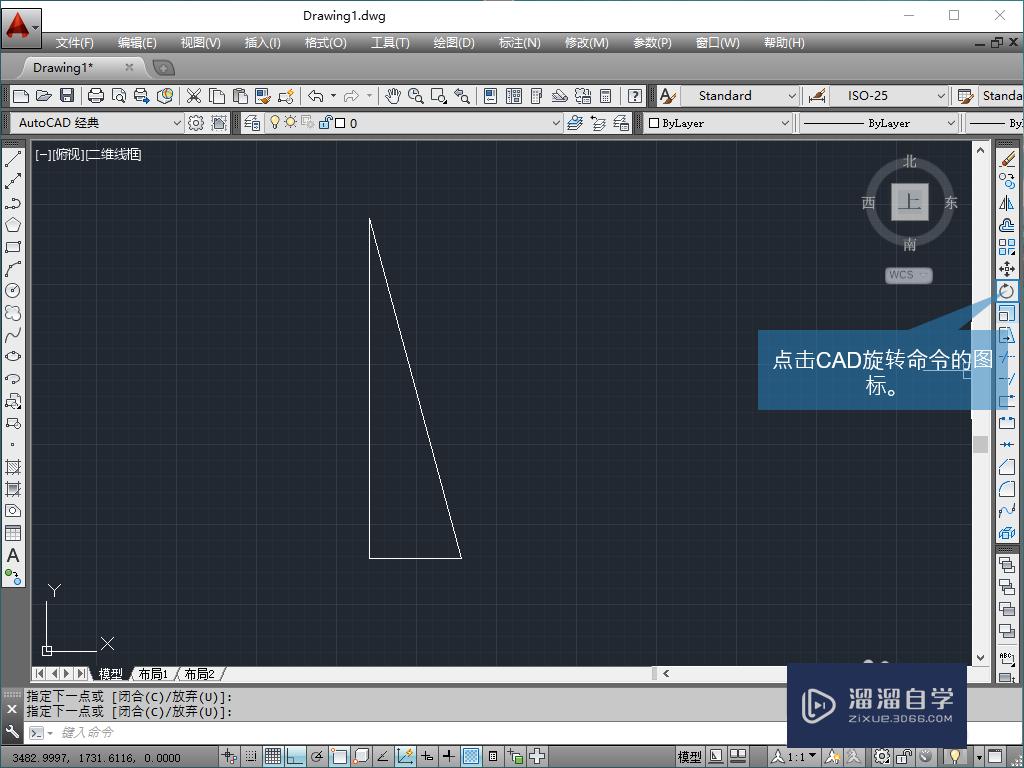Open the Help question mark icon

tap(634, 96)
